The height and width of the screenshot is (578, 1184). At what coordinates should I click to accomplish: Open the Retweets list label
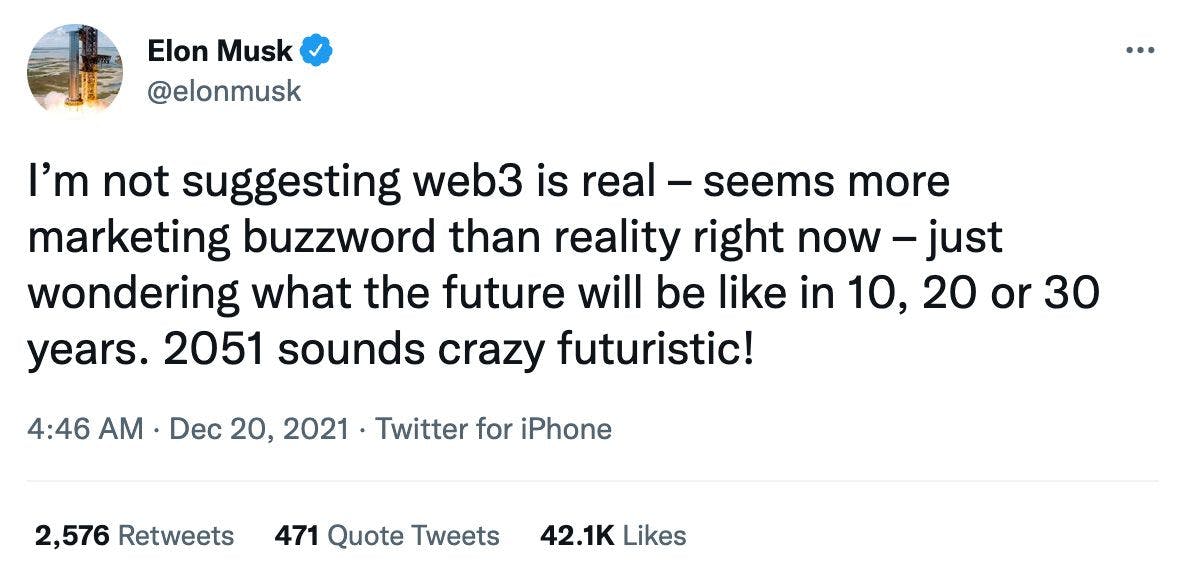(x=176, y=535)
